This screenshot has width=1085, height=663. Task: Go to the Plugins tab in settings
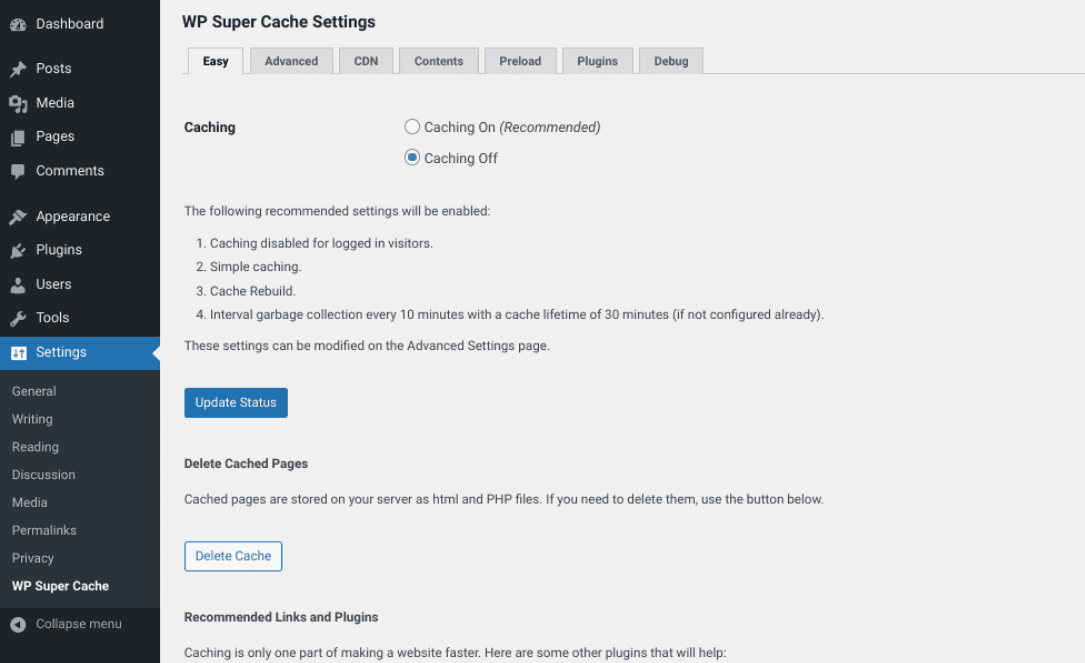597,61
